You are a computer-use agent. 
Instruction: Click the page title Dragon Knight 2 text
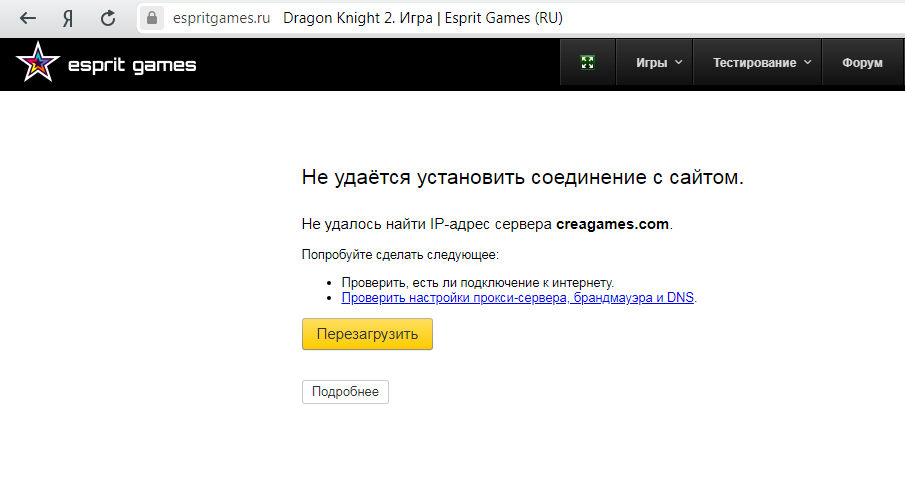point(422,18)
